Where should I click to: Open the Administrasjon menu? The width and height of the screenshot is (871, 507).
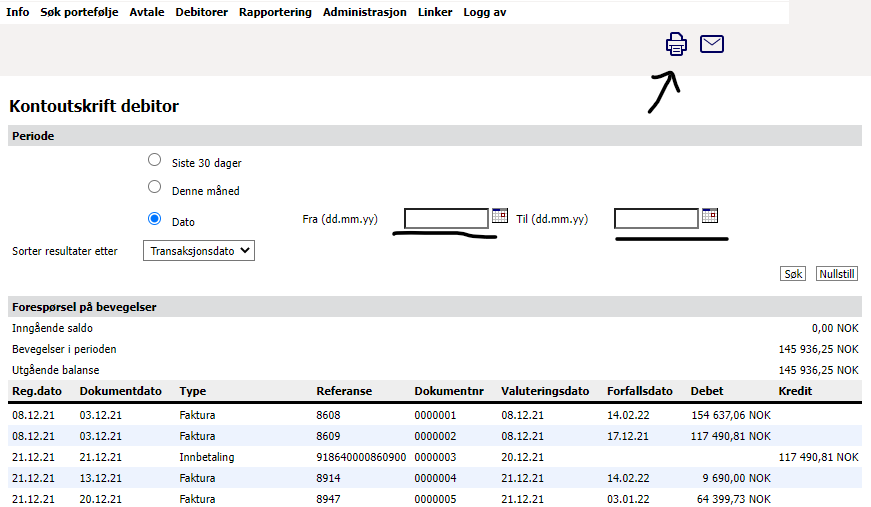coord(364,12)
